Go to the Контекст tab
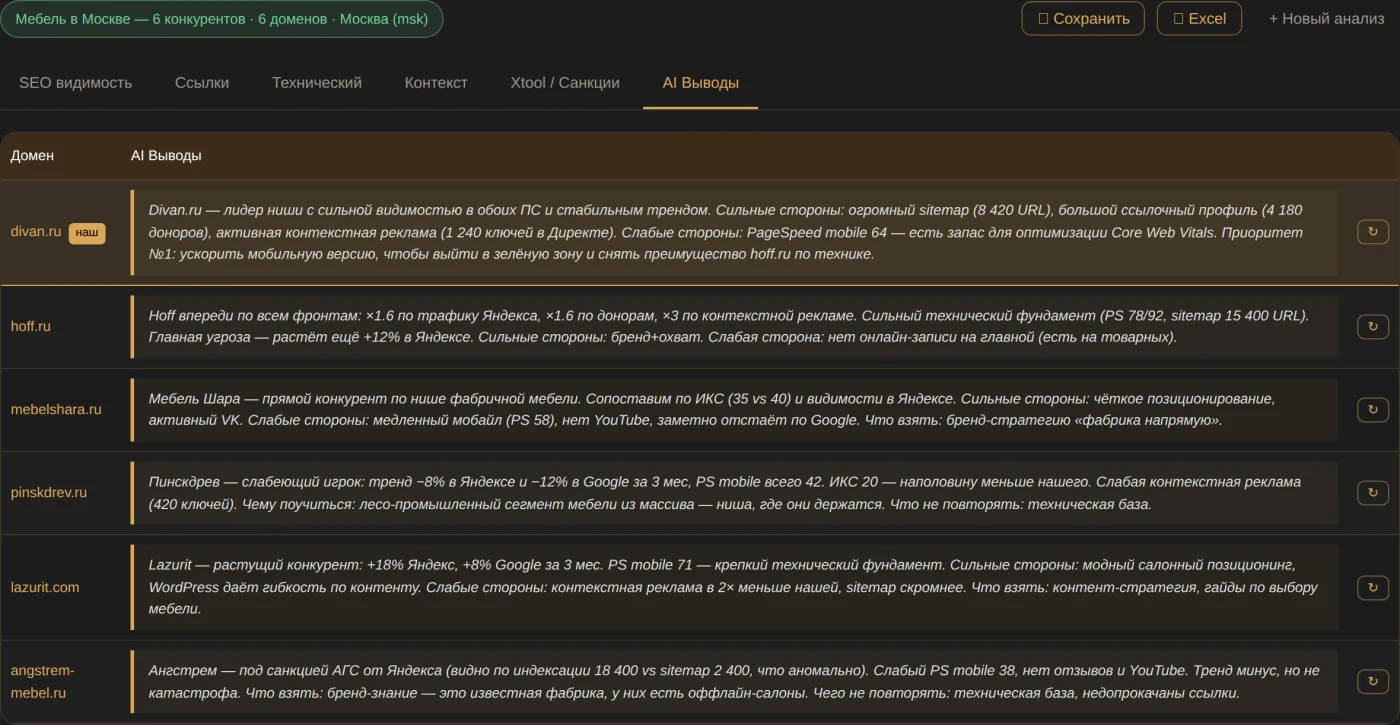 pyautogui.click(x=436, y=83)
